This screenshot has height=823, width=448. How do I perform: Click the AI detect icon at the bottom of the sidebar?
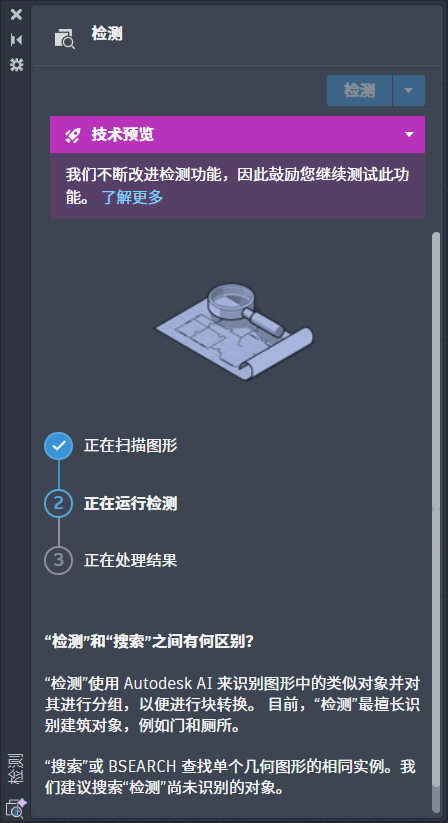coord(17,808)
